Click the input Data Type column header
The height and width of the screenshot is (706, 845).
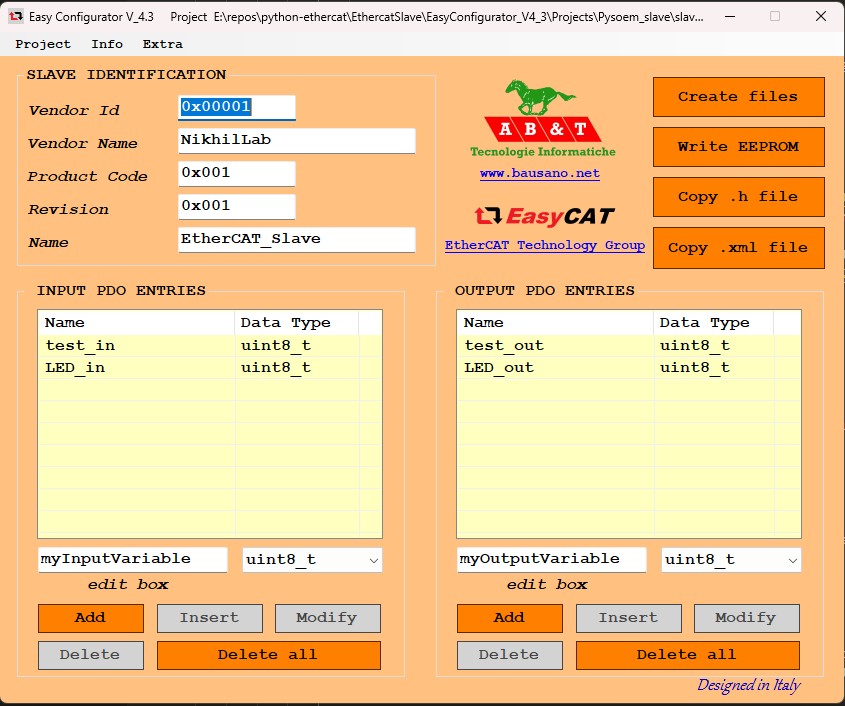(x=296, y=323)
